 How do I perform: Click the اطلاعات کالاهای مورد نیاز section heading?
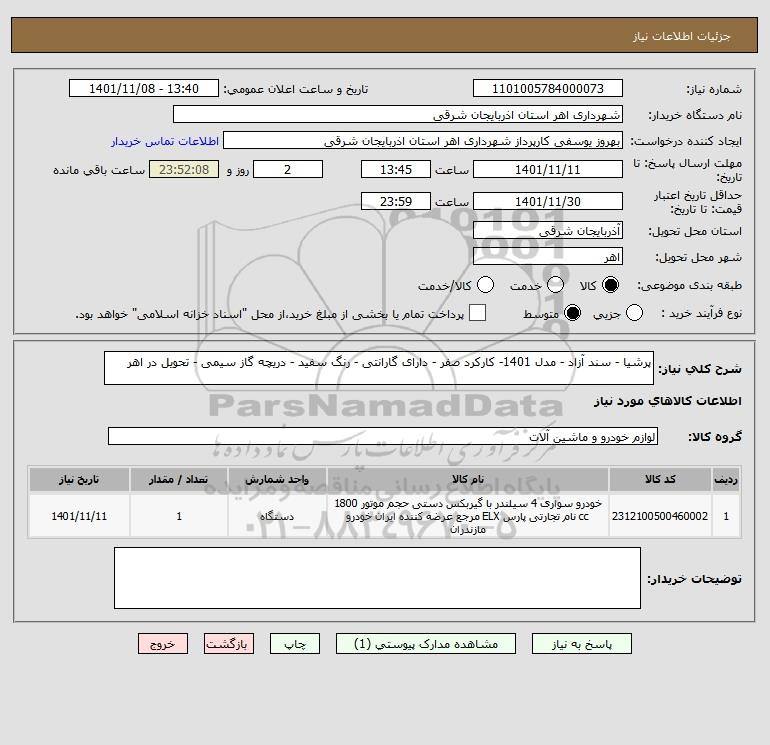click(x=667, y=401)
